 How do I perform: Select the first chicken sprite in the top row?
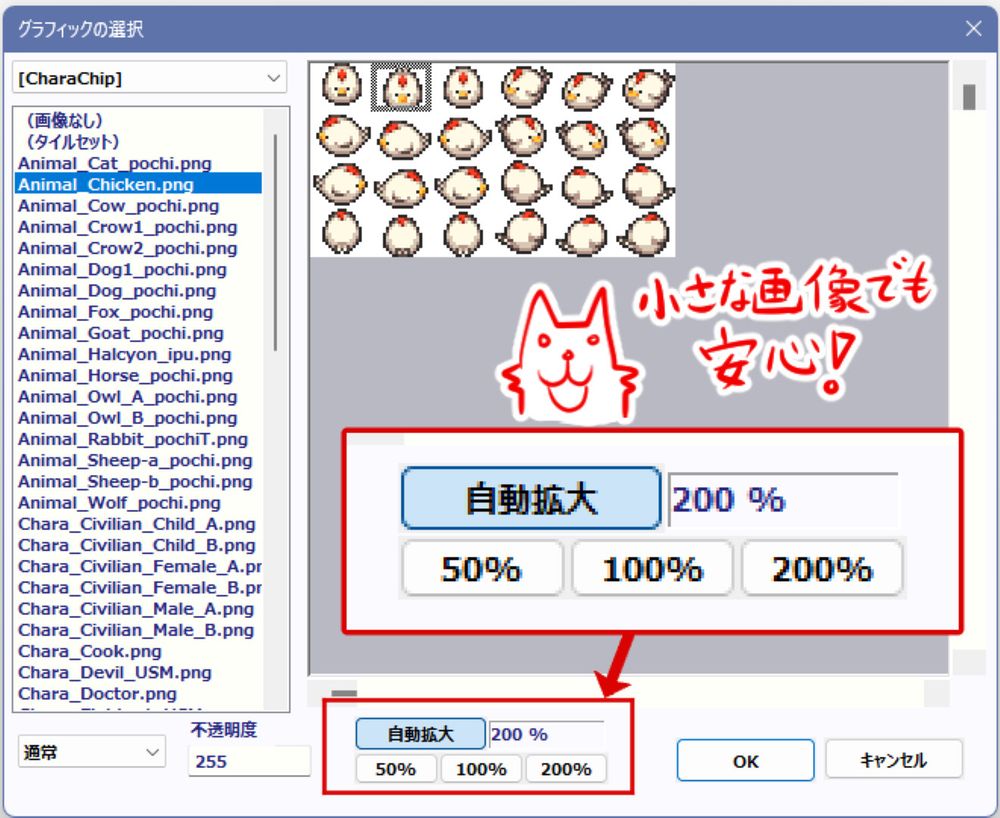pos(341,86)
